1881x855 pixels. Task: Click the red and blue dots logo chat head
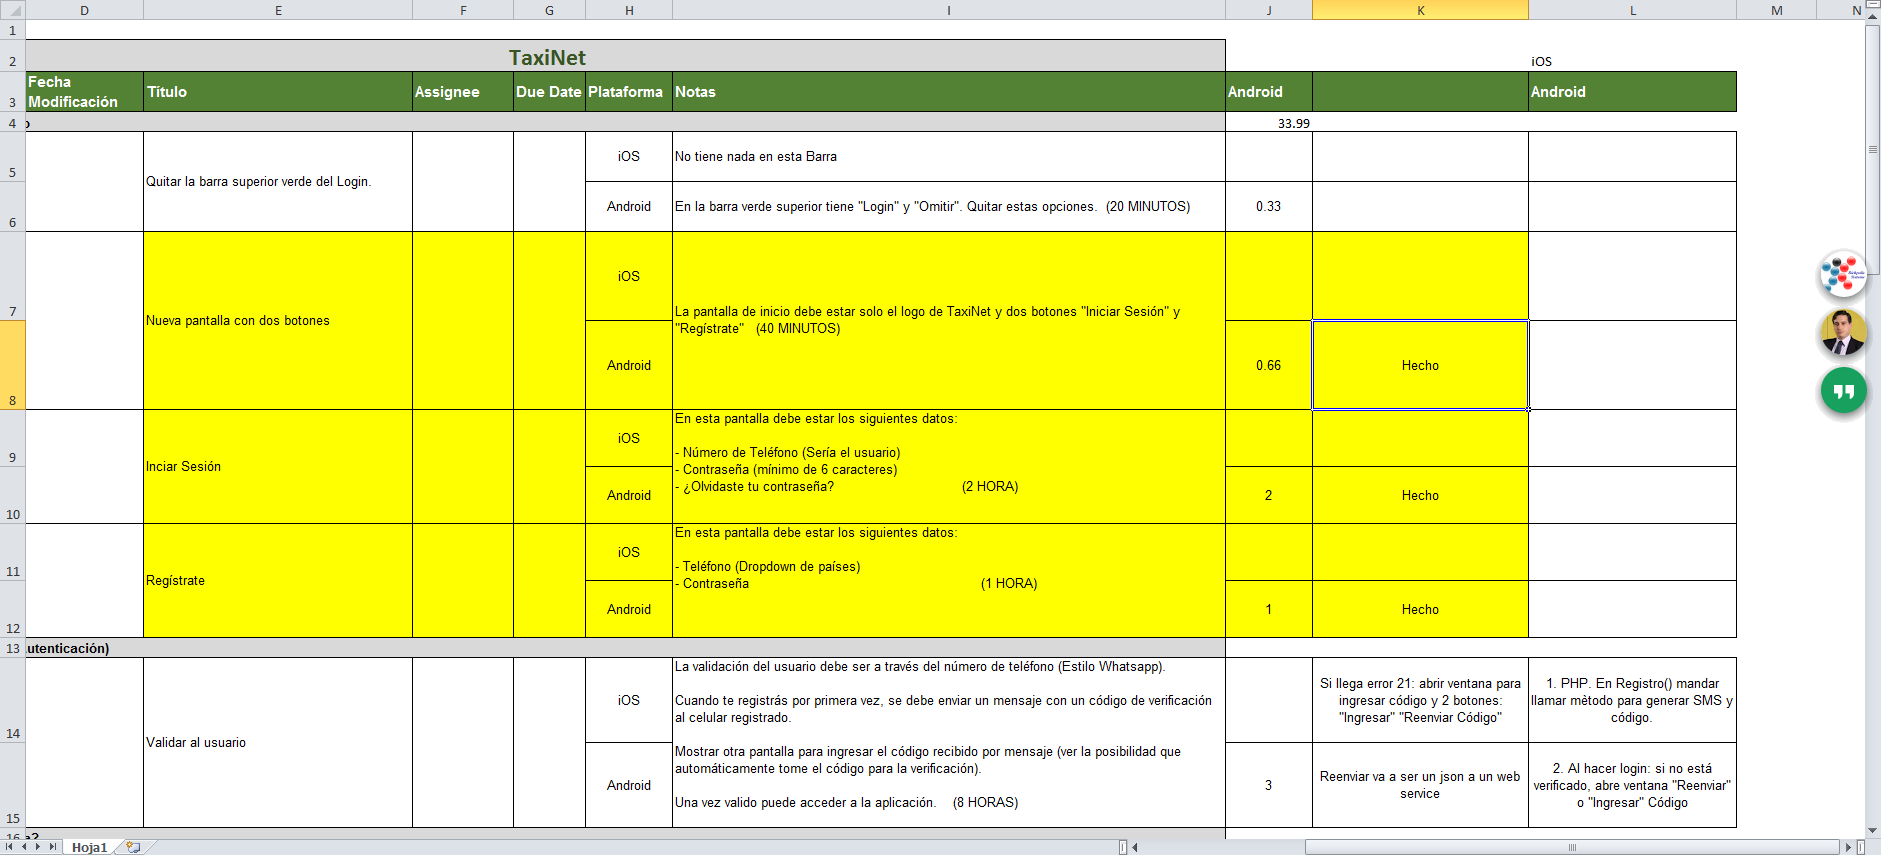(1843, 274)
